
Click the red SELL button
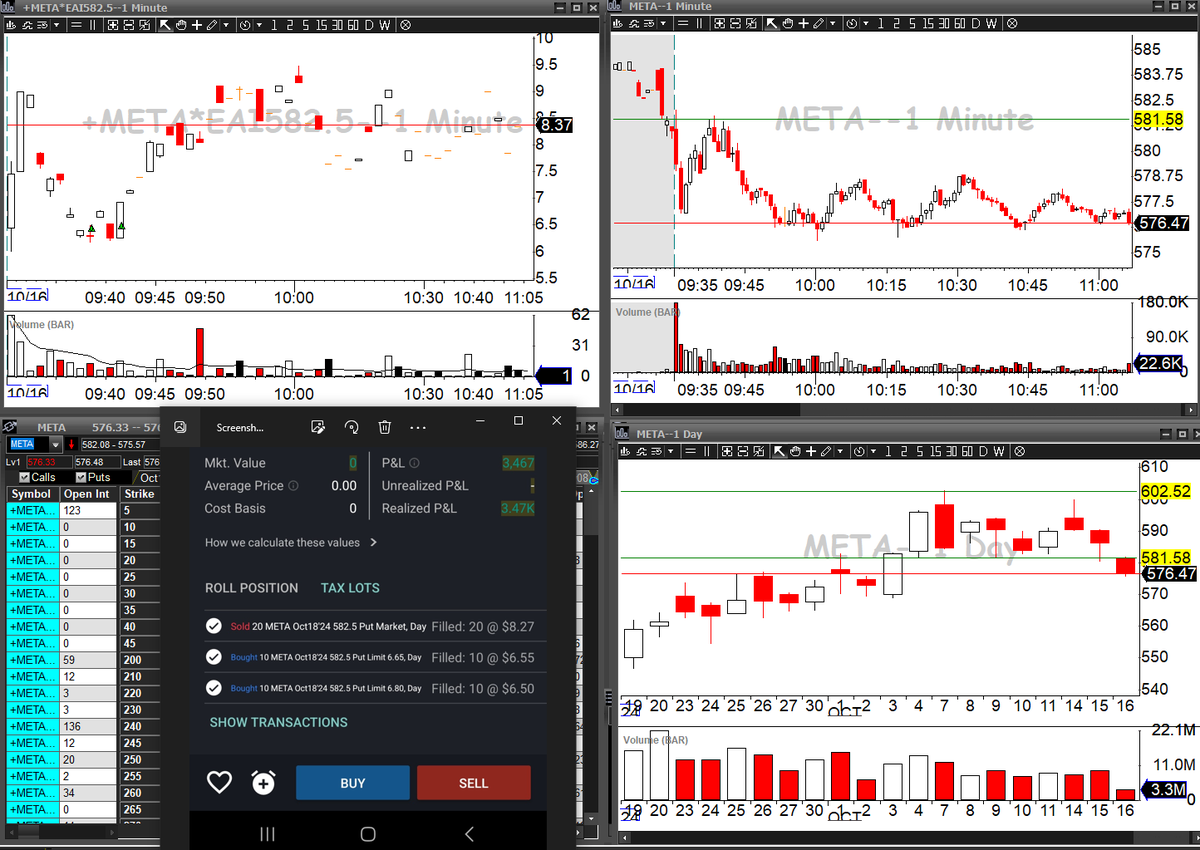coord(473,783)
